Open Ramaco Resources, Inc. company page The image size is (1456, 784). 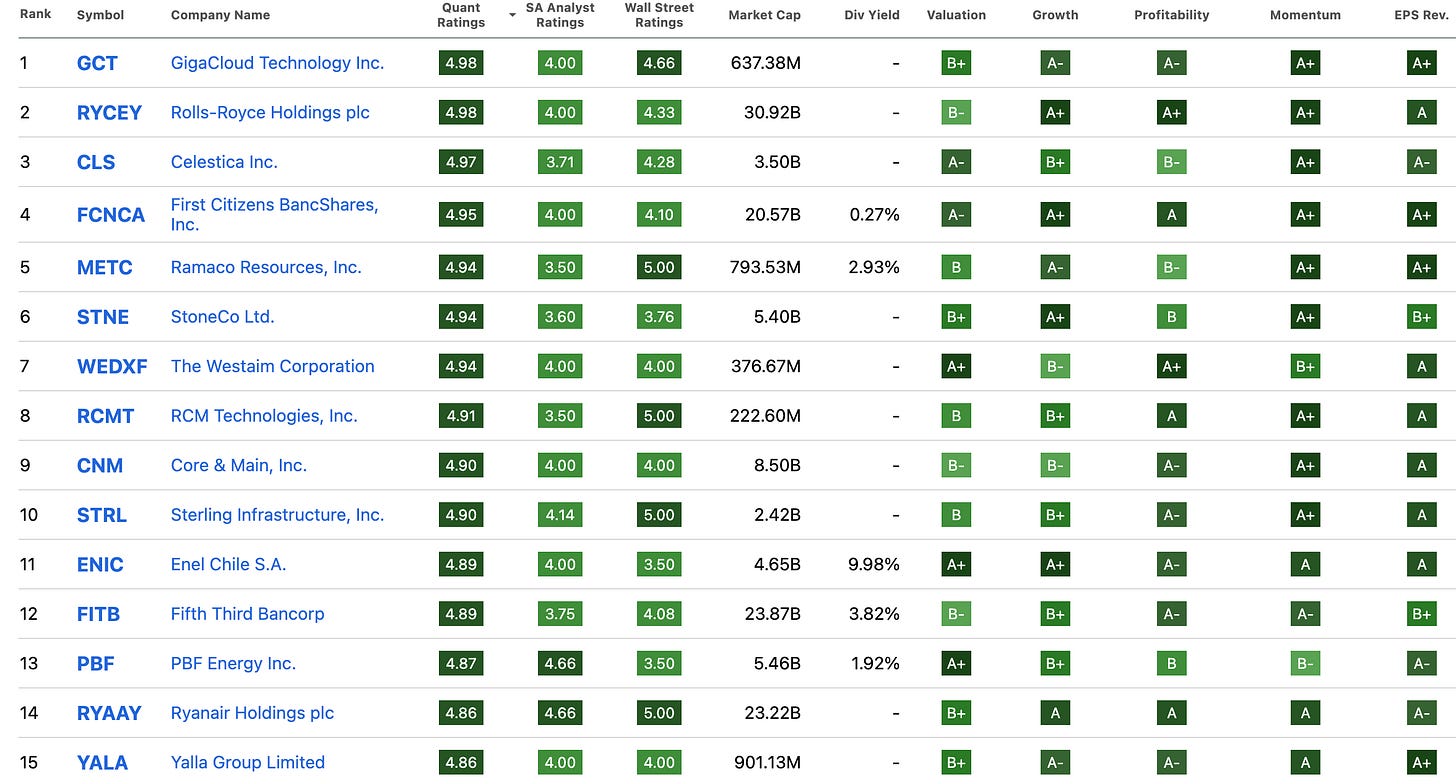[266, 268]
